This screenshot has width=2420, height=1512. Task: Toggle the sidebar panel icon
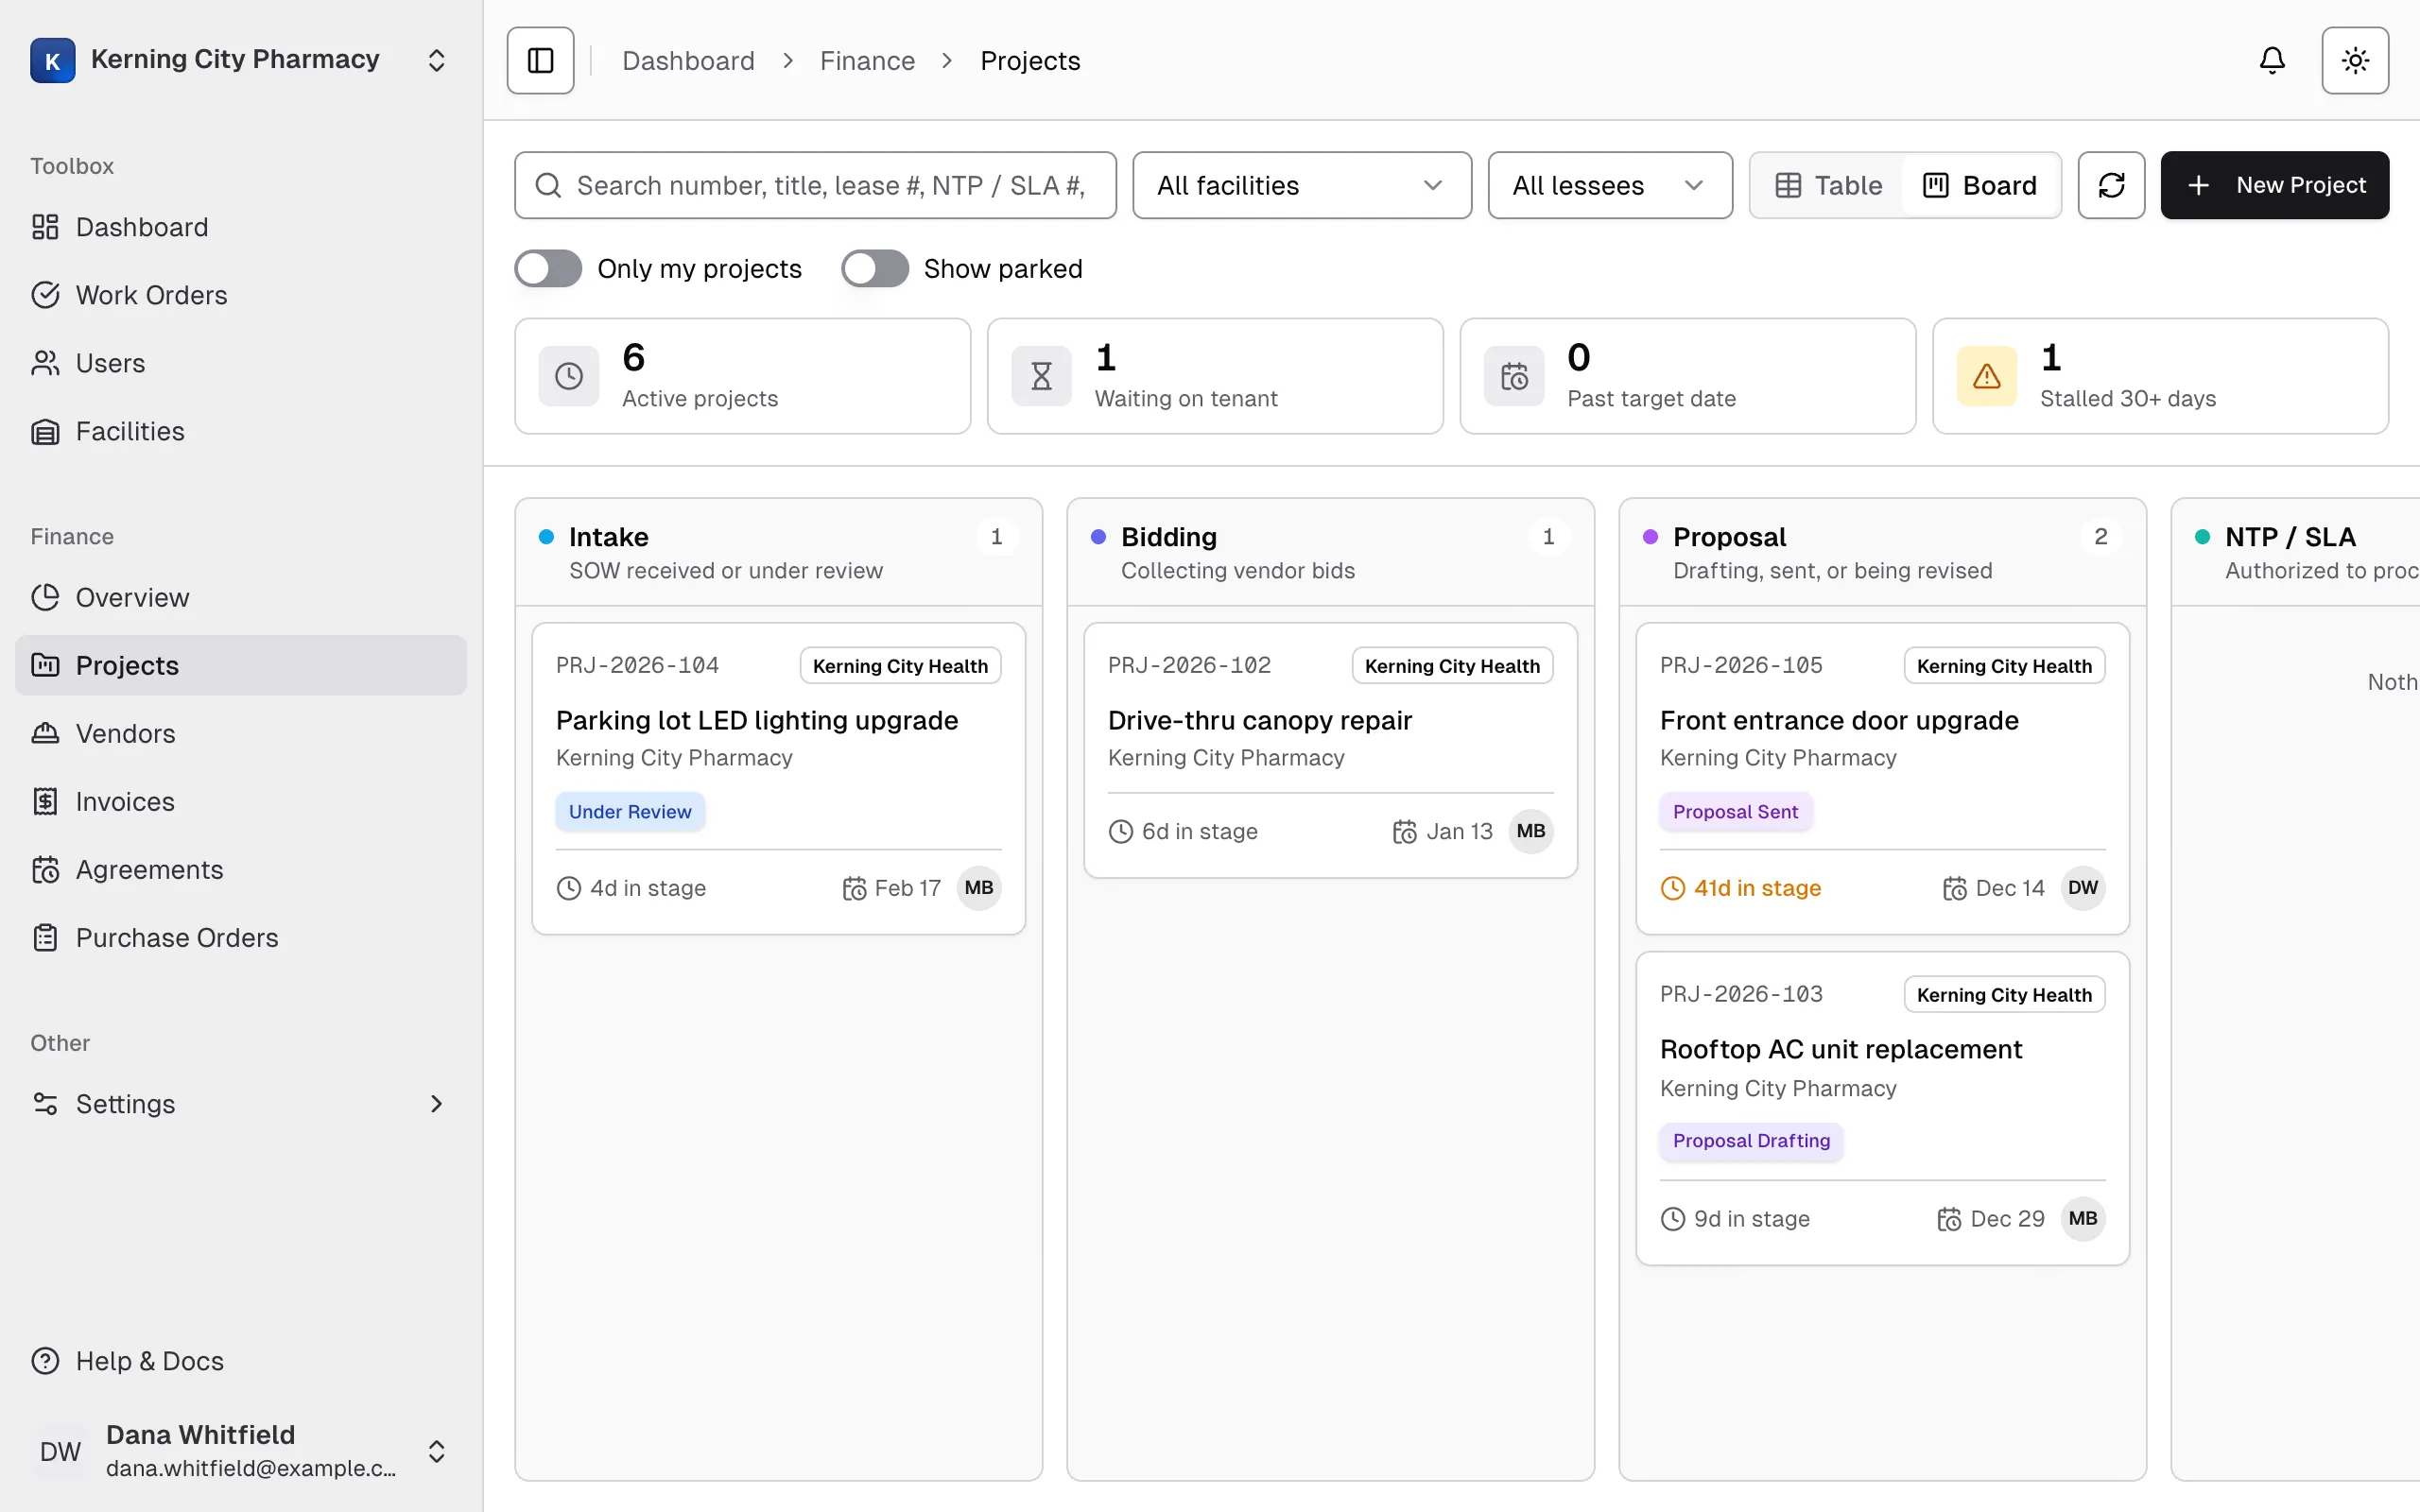pyautogui.click(x=540, y=60)
